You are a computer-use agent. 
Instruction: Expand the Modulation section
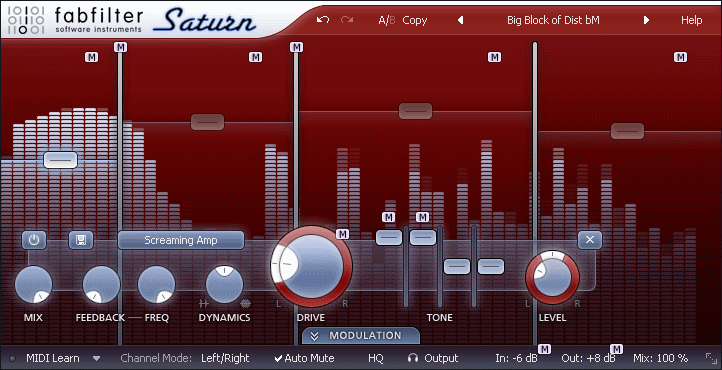[x=361, y=335]
